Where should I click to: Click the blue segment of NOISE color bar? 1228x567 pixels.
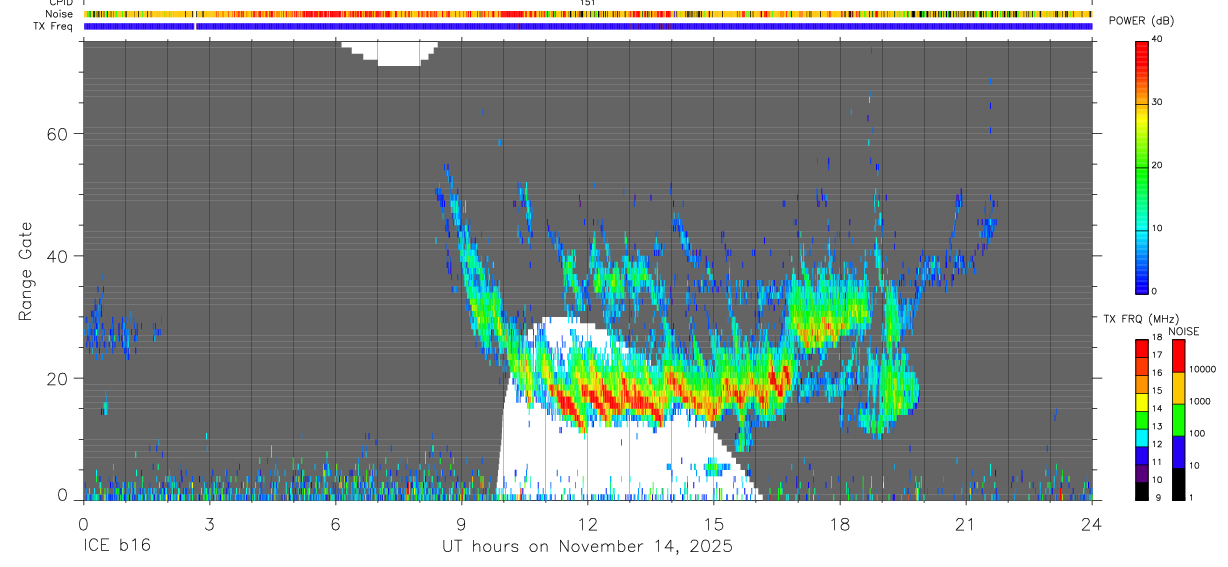click(1178, 452)
